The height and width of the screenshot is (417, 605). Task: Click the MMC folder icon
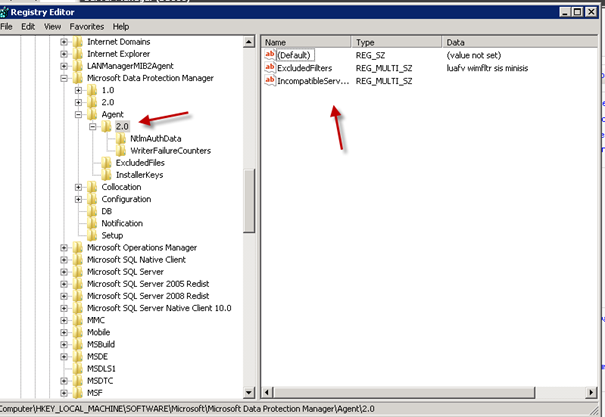click(x=78, y=321)
